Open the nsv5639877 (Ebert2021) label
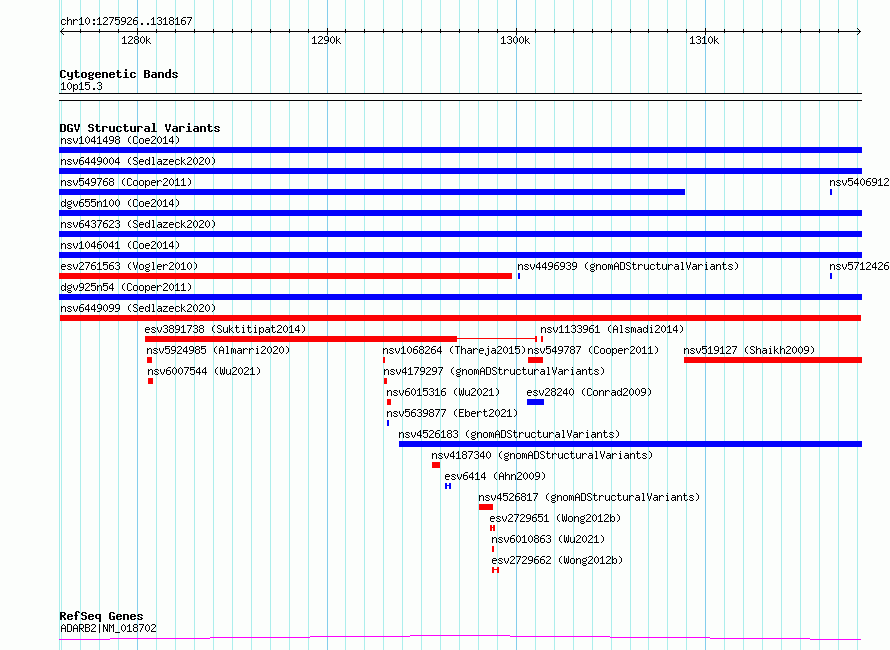The image size is (890, 650). [x=452, y=413]
